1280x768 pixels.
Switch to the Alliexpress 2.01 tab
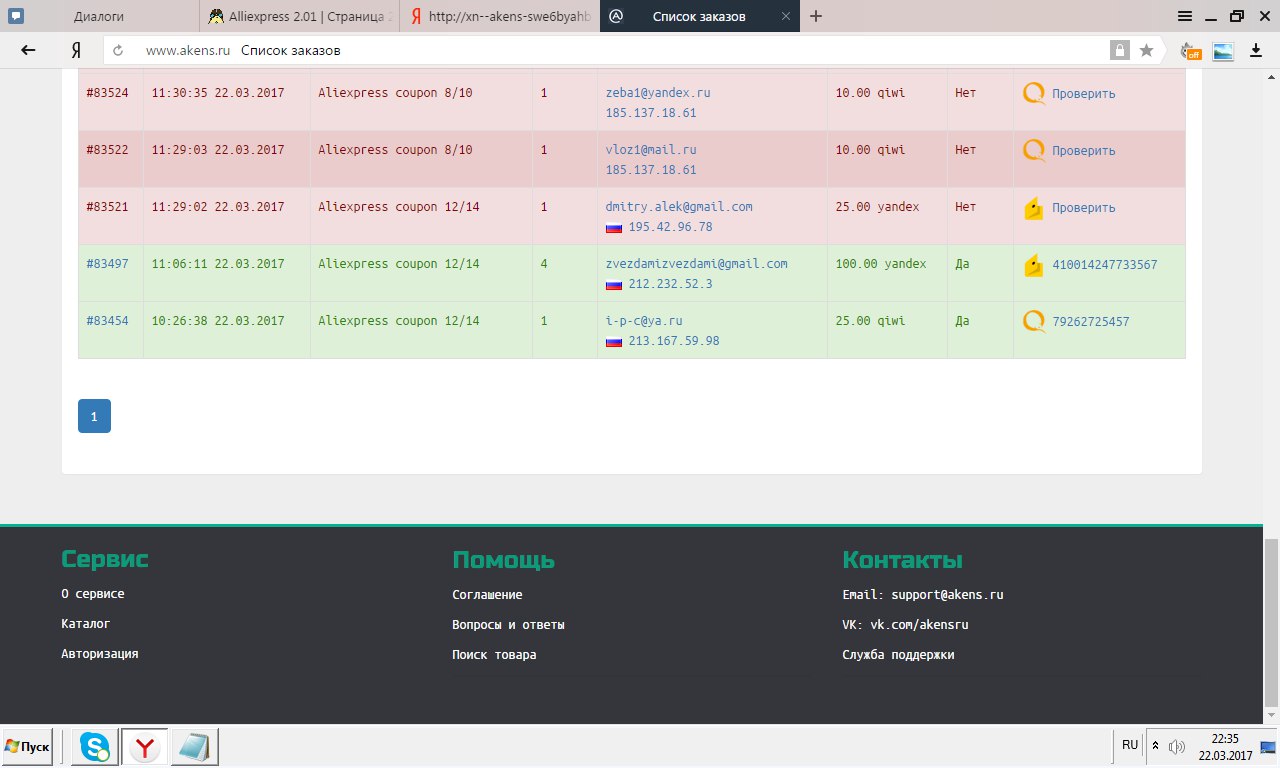[x=300, y=16]
